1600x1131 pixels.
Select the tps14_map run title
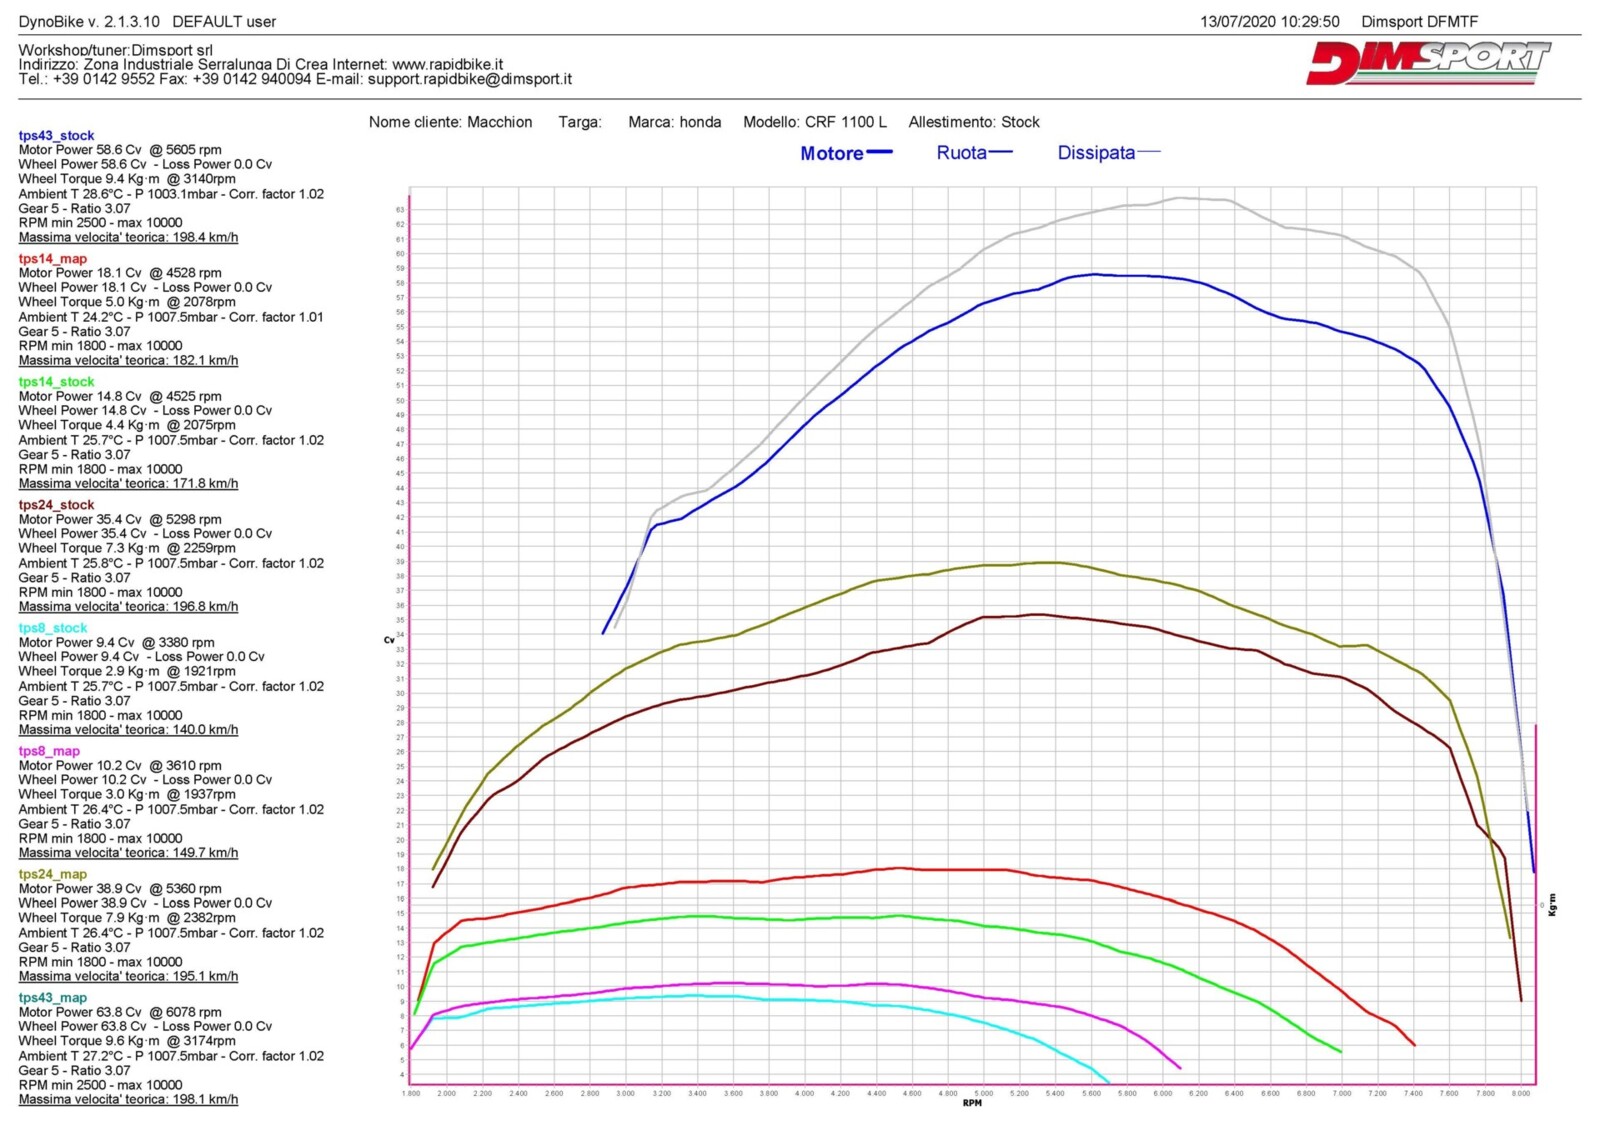[52, 258]
